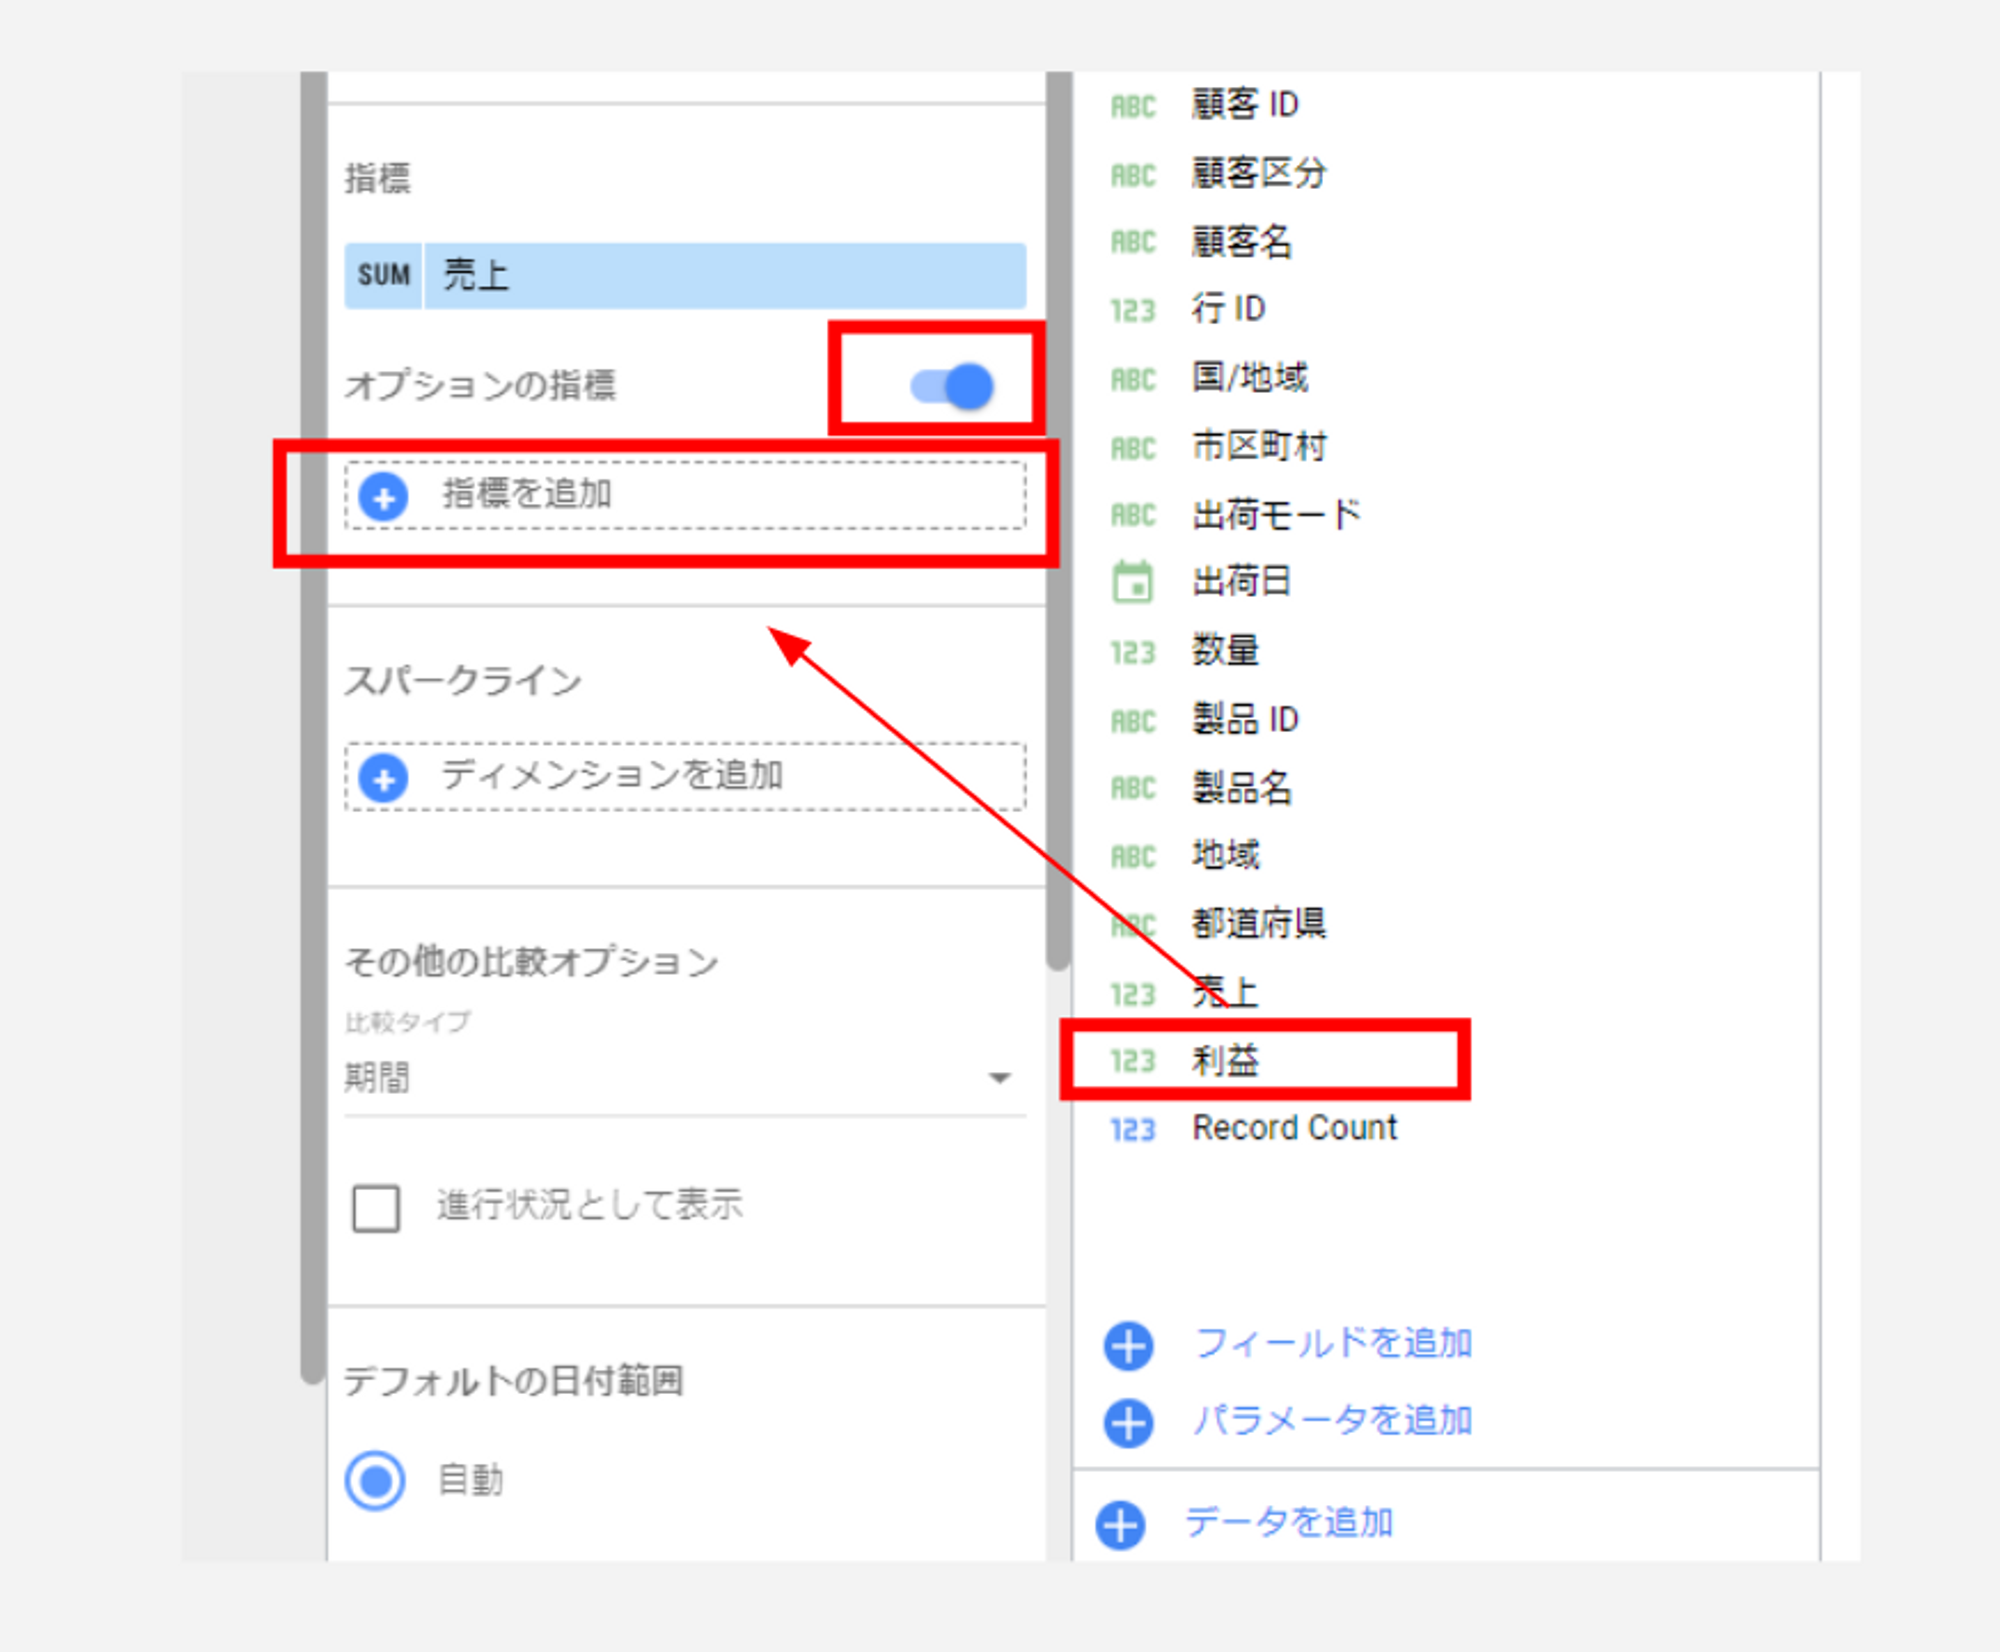Click the ABC type icon beside 出荷モード
Viewport: 2000px width, 1652px height.
click(x=1133, y=515)
